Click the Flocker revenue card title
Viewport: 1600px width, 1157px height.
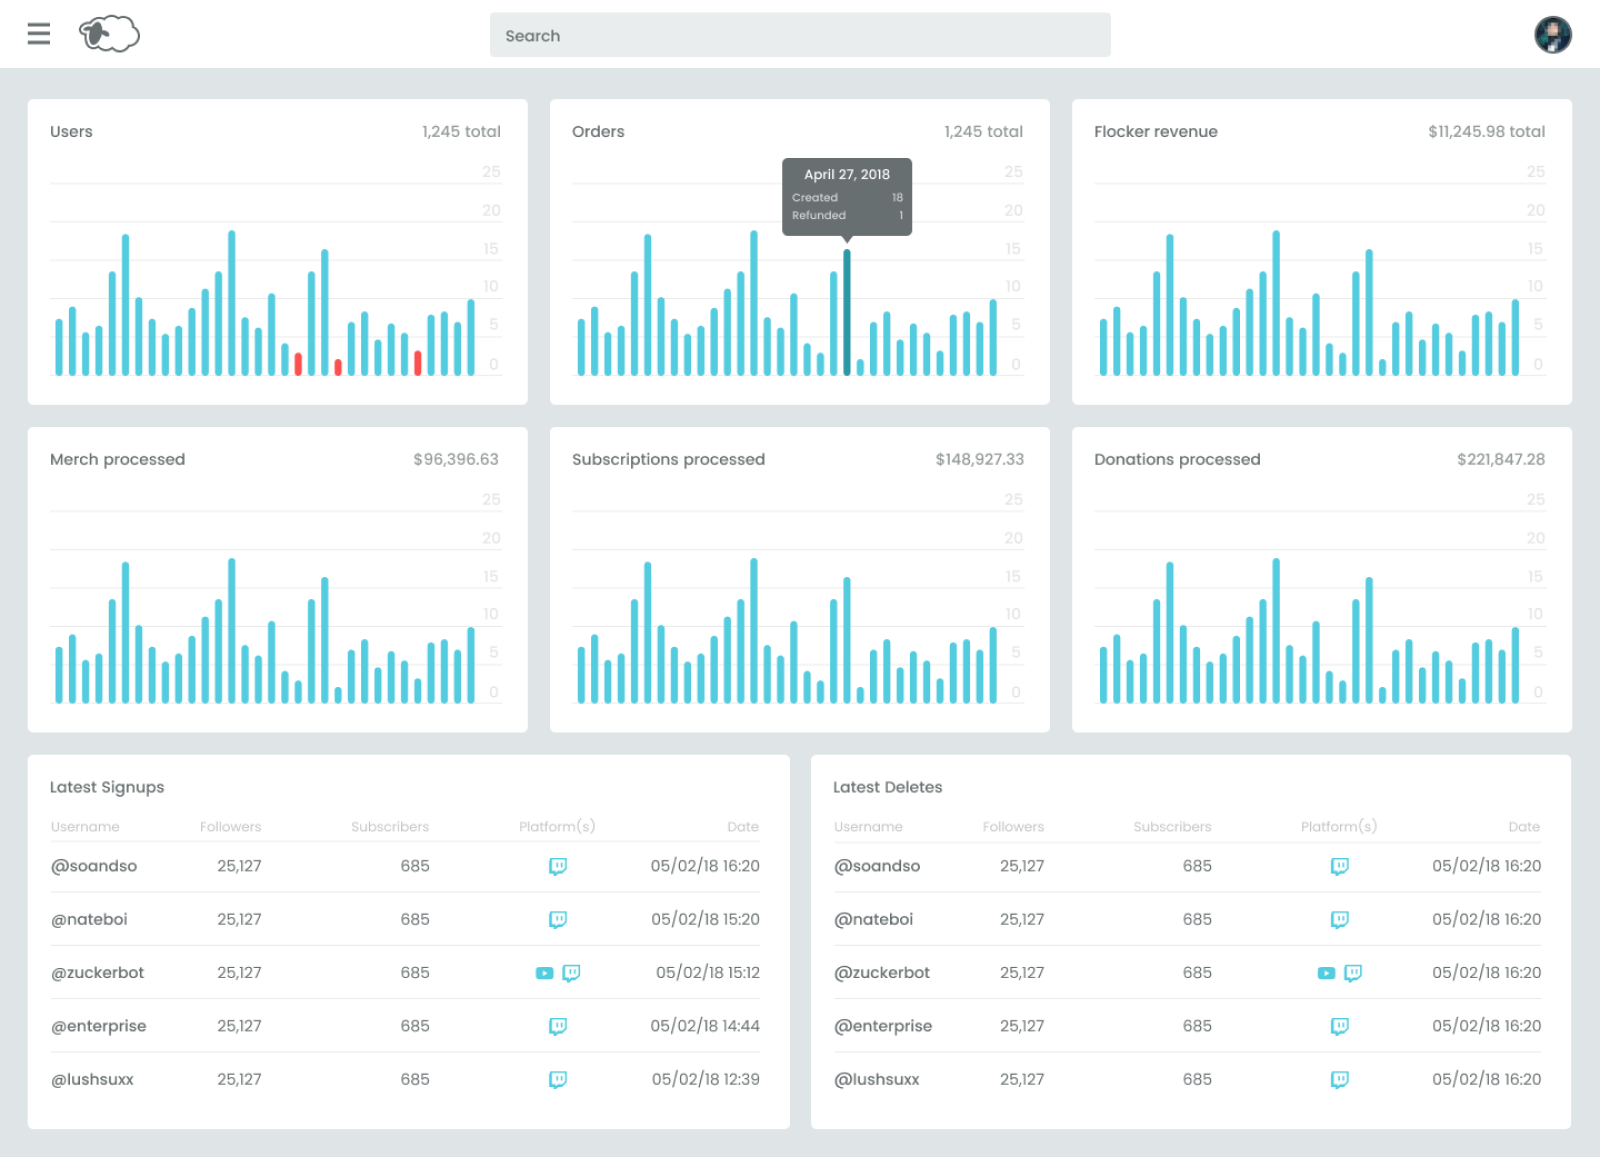(1156, 131)
